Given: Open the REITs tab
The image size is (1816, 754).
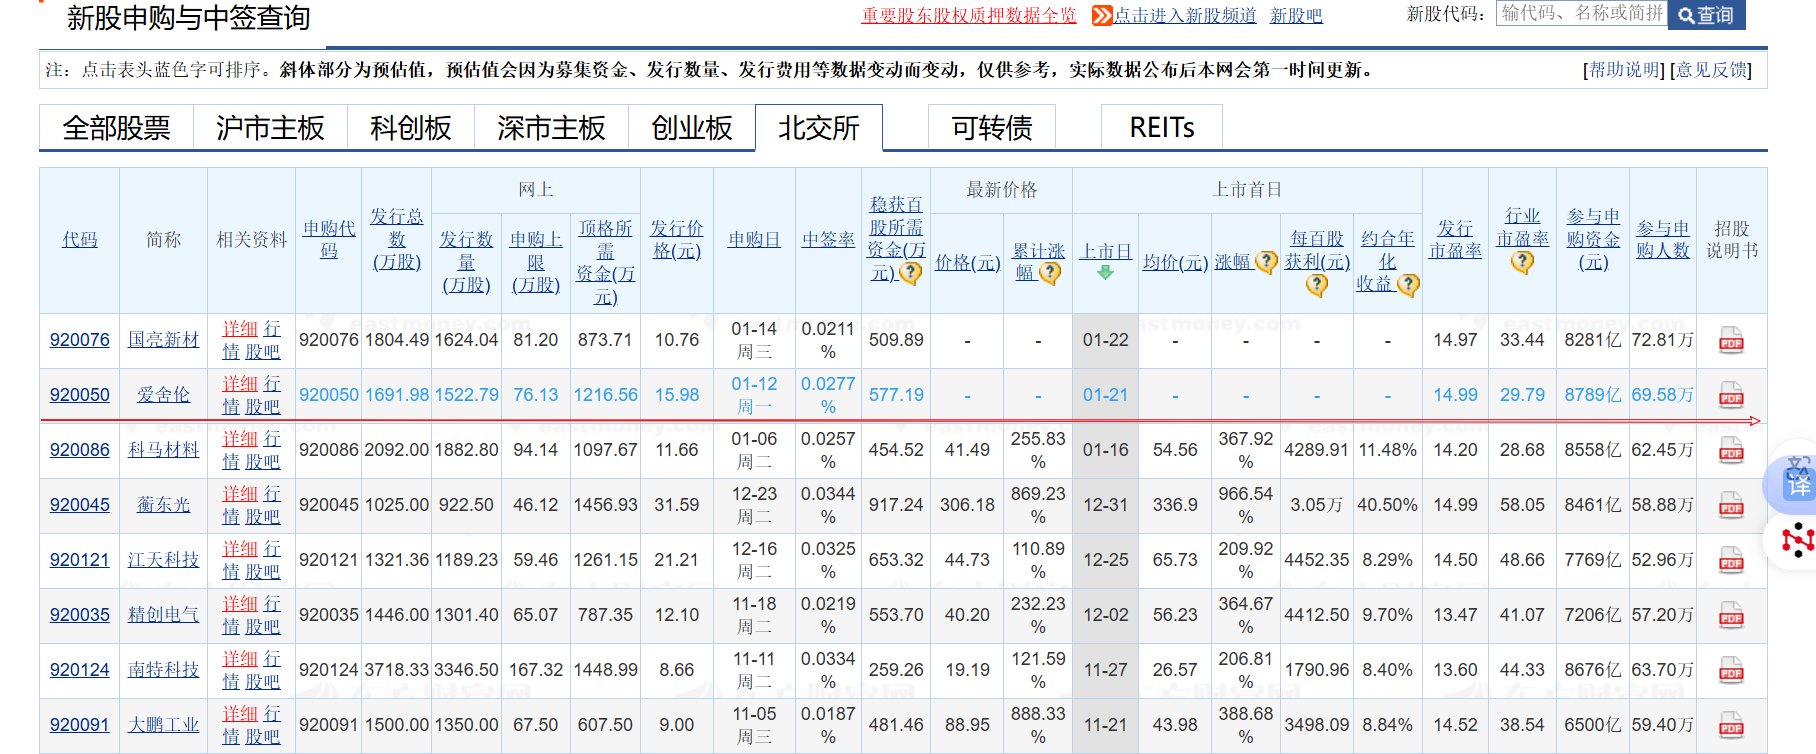Looking at the screenshot, I should click(x=1162, y=128).
